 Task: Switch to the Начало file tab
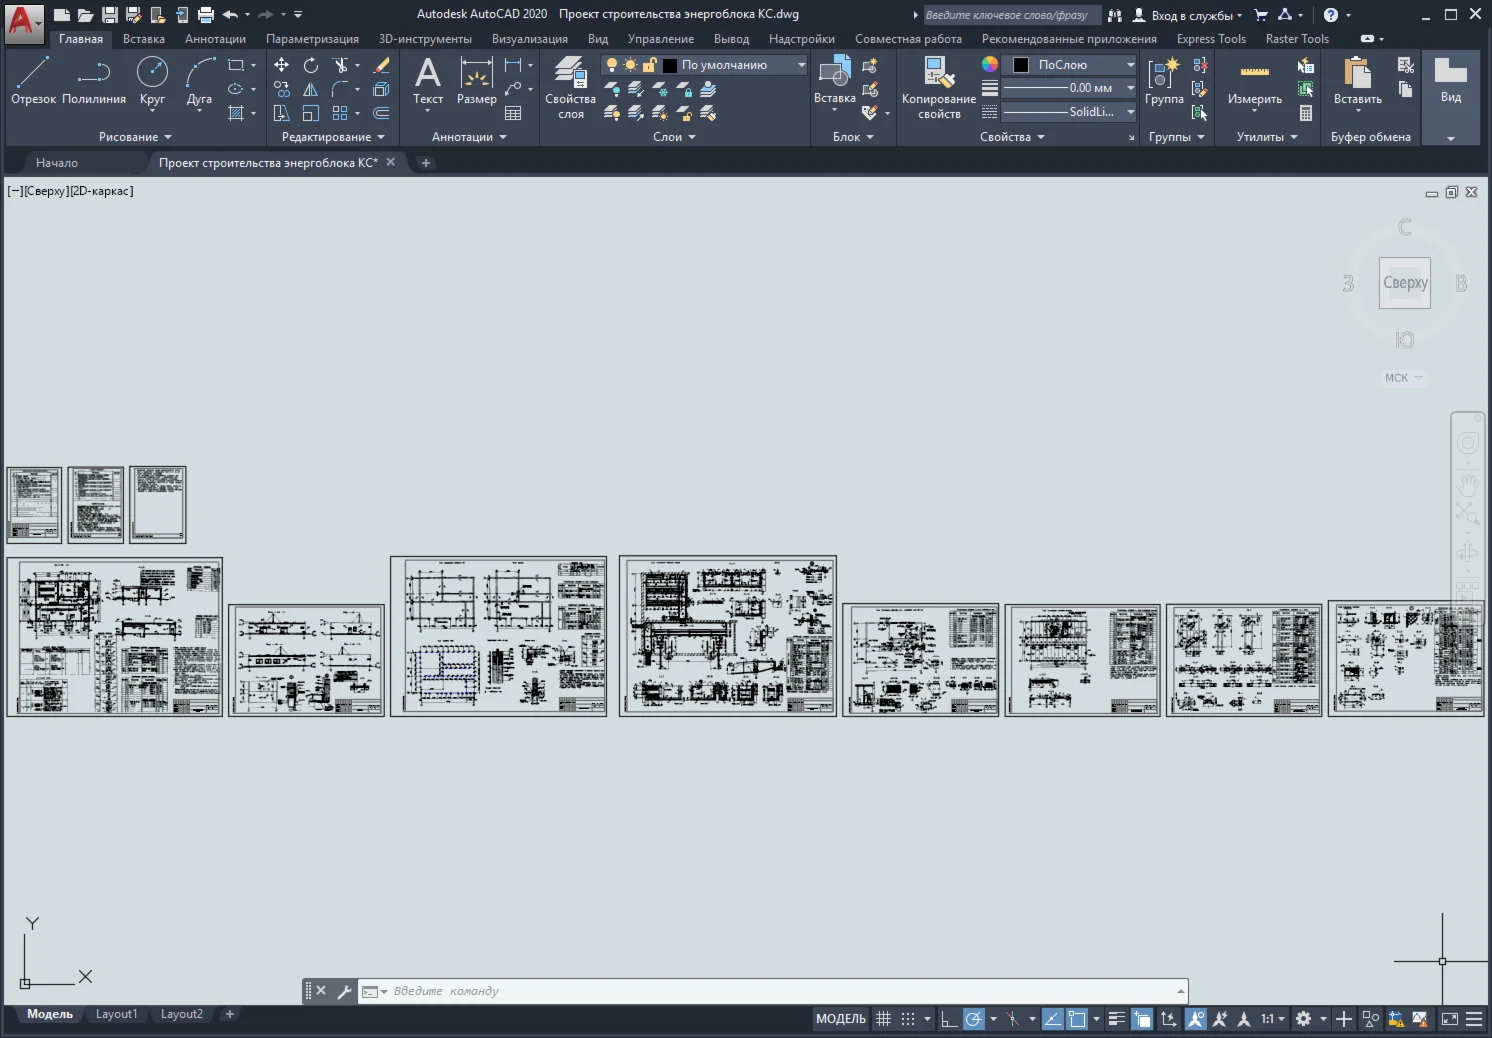(57, 162)
